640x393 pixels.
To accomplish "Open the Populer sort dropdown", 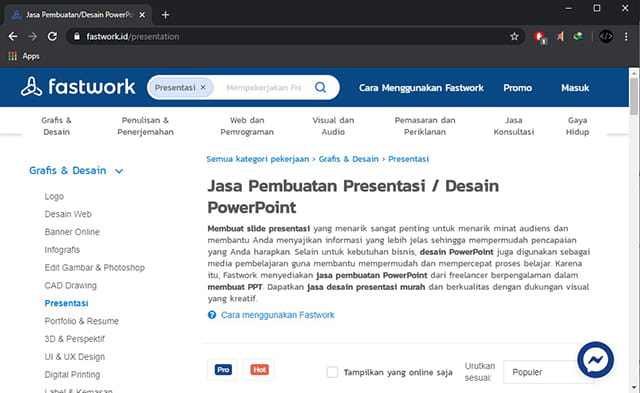I will [x=548, y=372].
